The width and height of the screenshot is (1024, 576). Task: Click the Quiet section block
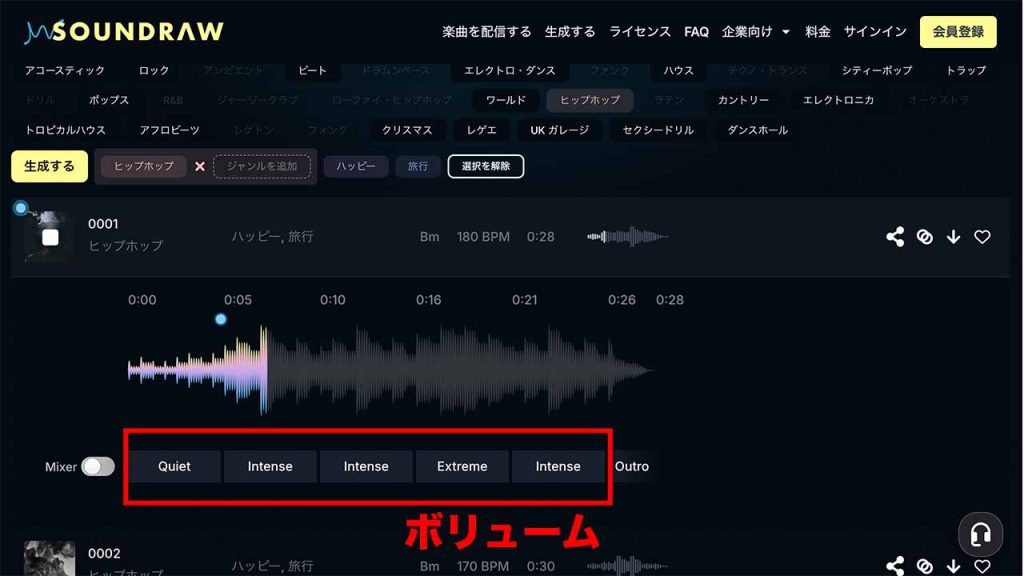[x=174, y=466]
